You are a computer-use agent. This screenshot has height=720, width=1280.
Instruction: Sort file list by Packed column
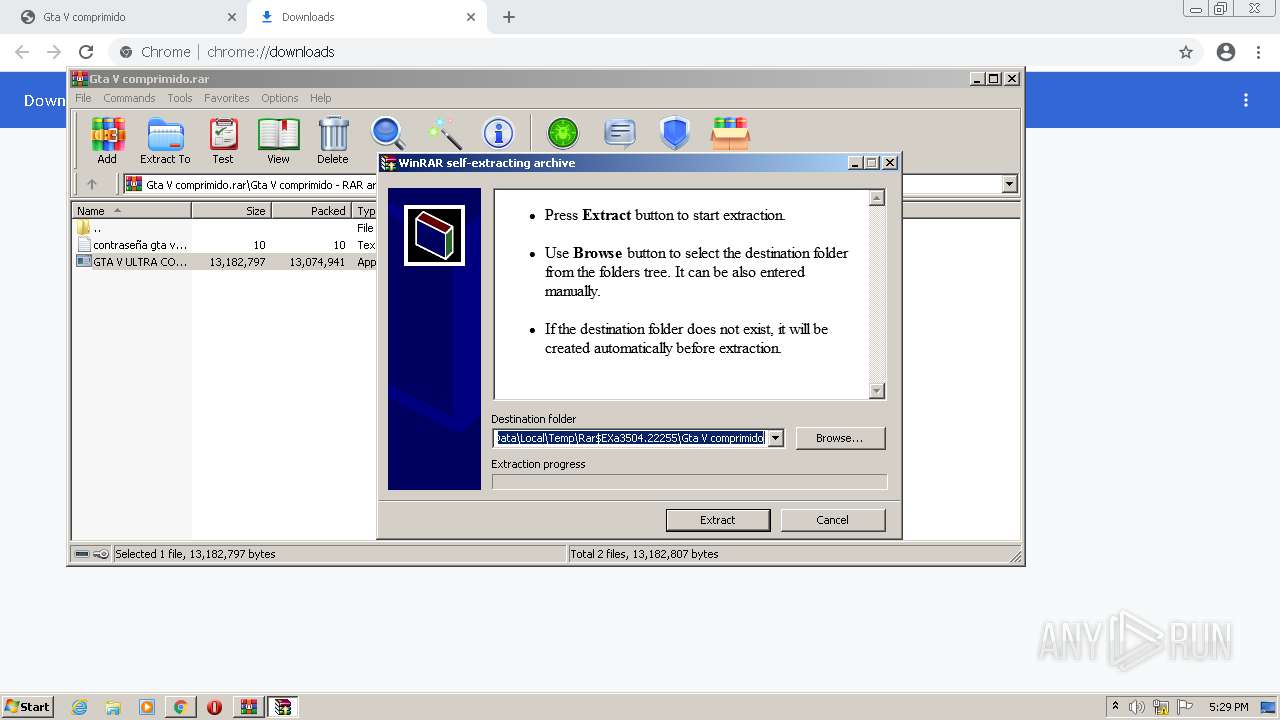pos(311,210)
